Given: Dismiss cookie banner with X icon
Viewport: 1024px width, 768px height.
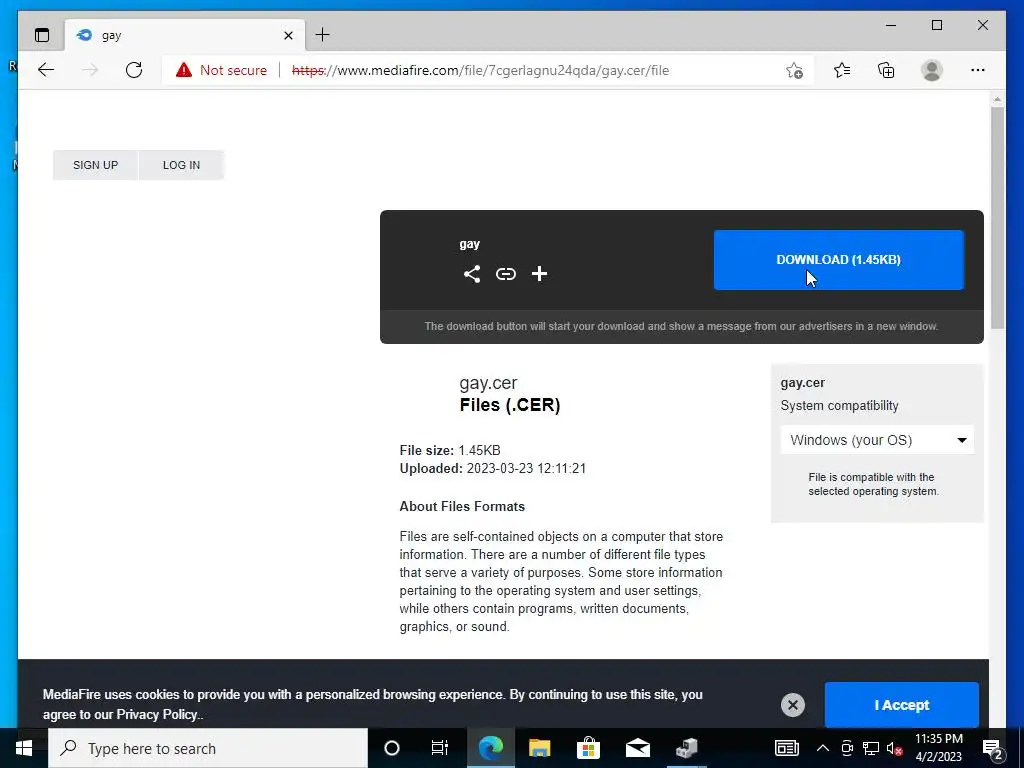Looking at the screenshot, I should click(793, 705).
